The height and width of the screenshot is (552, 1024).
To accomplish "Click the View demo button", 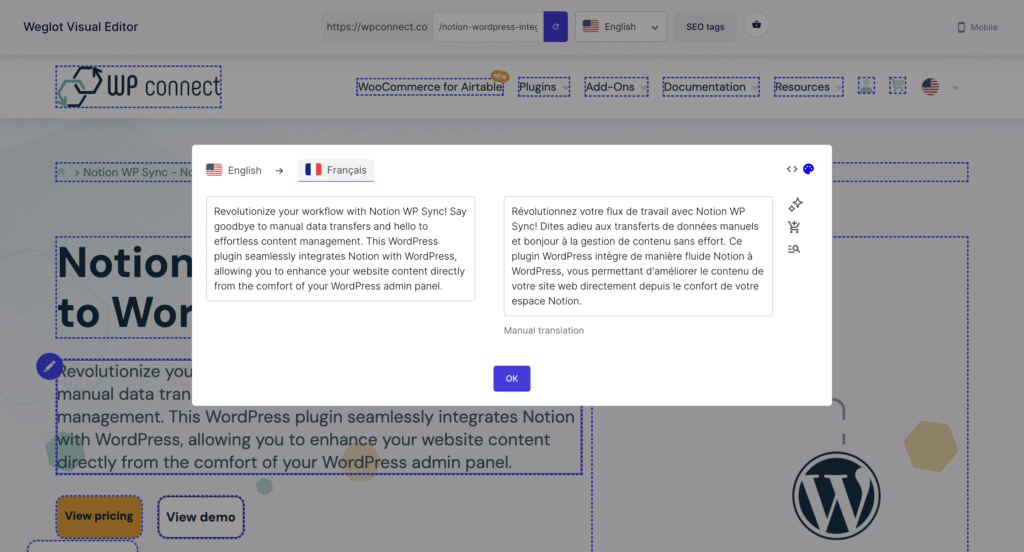I will coord(200,517).
